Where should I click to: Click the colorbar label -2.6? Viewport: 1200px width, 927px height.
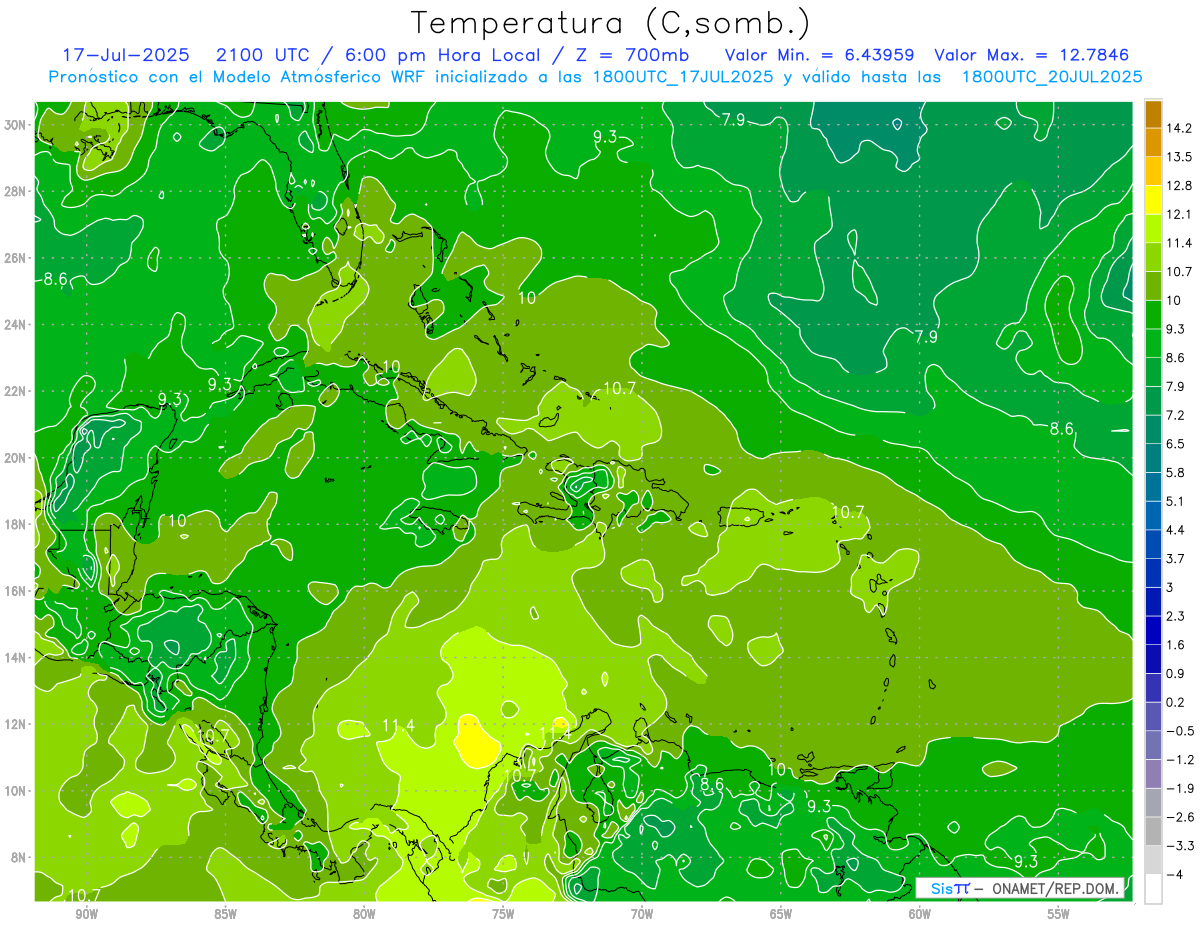(x=1180, y=817)
